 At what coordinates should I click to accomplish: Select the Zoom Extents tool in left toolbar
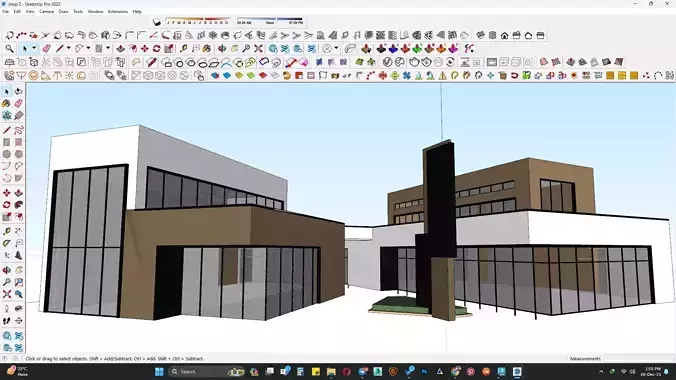6,294
